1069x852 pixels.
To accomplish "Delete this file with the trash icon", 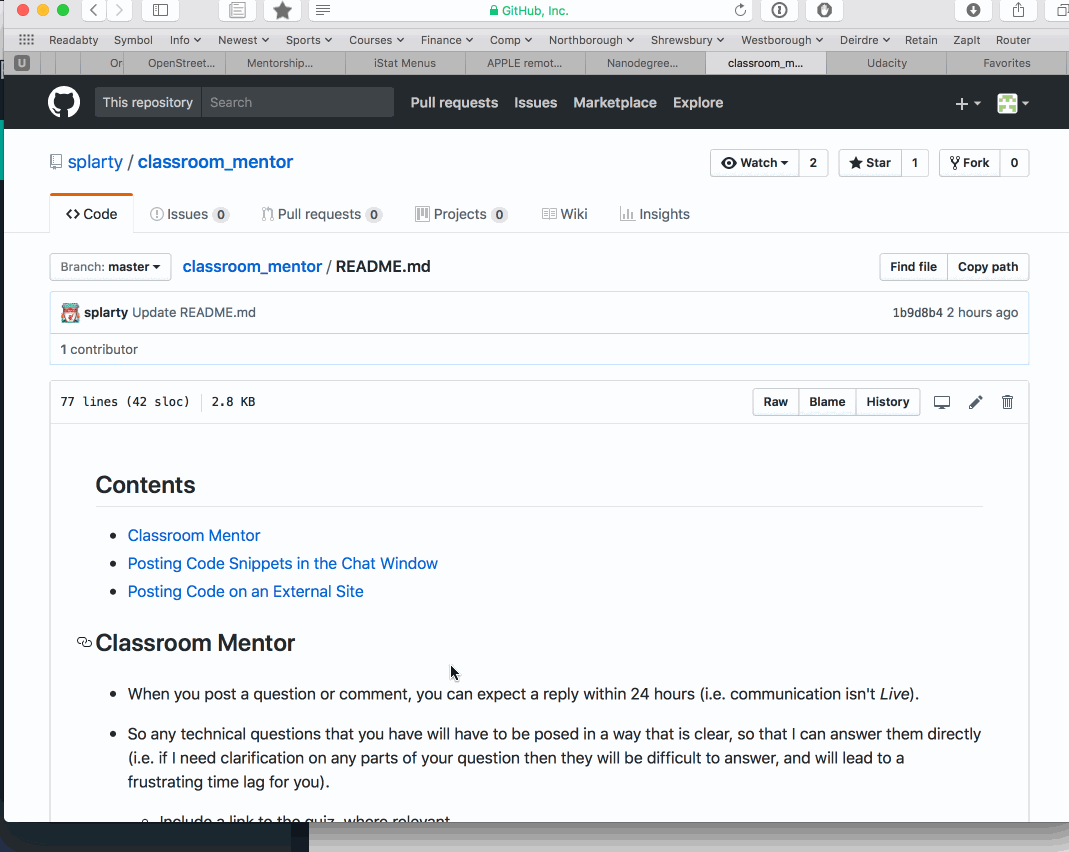I will (1007, 402).
